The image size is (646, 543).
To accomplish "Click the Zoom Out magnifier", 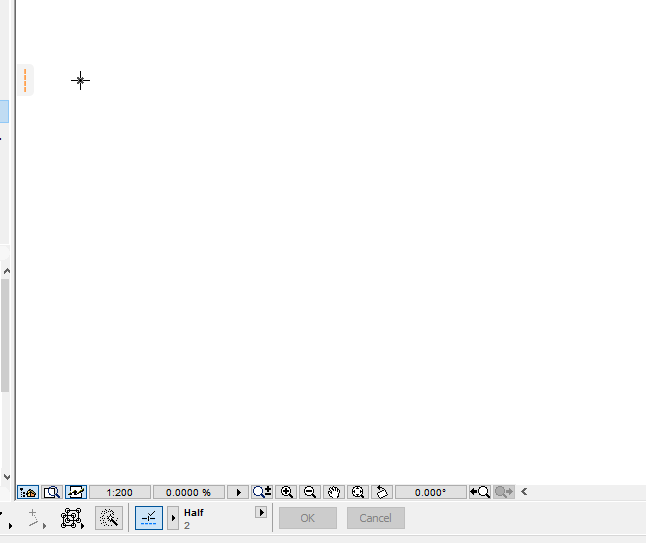I will pos(310,492).
